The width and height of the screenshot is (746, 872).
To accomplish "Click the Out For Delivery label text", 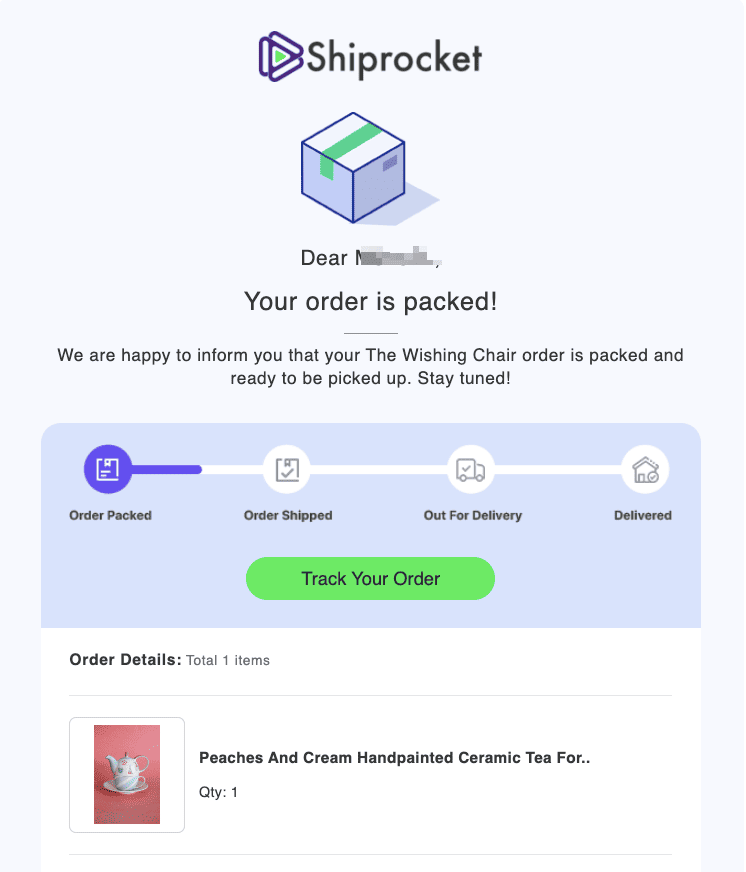I will pos(471,515).
